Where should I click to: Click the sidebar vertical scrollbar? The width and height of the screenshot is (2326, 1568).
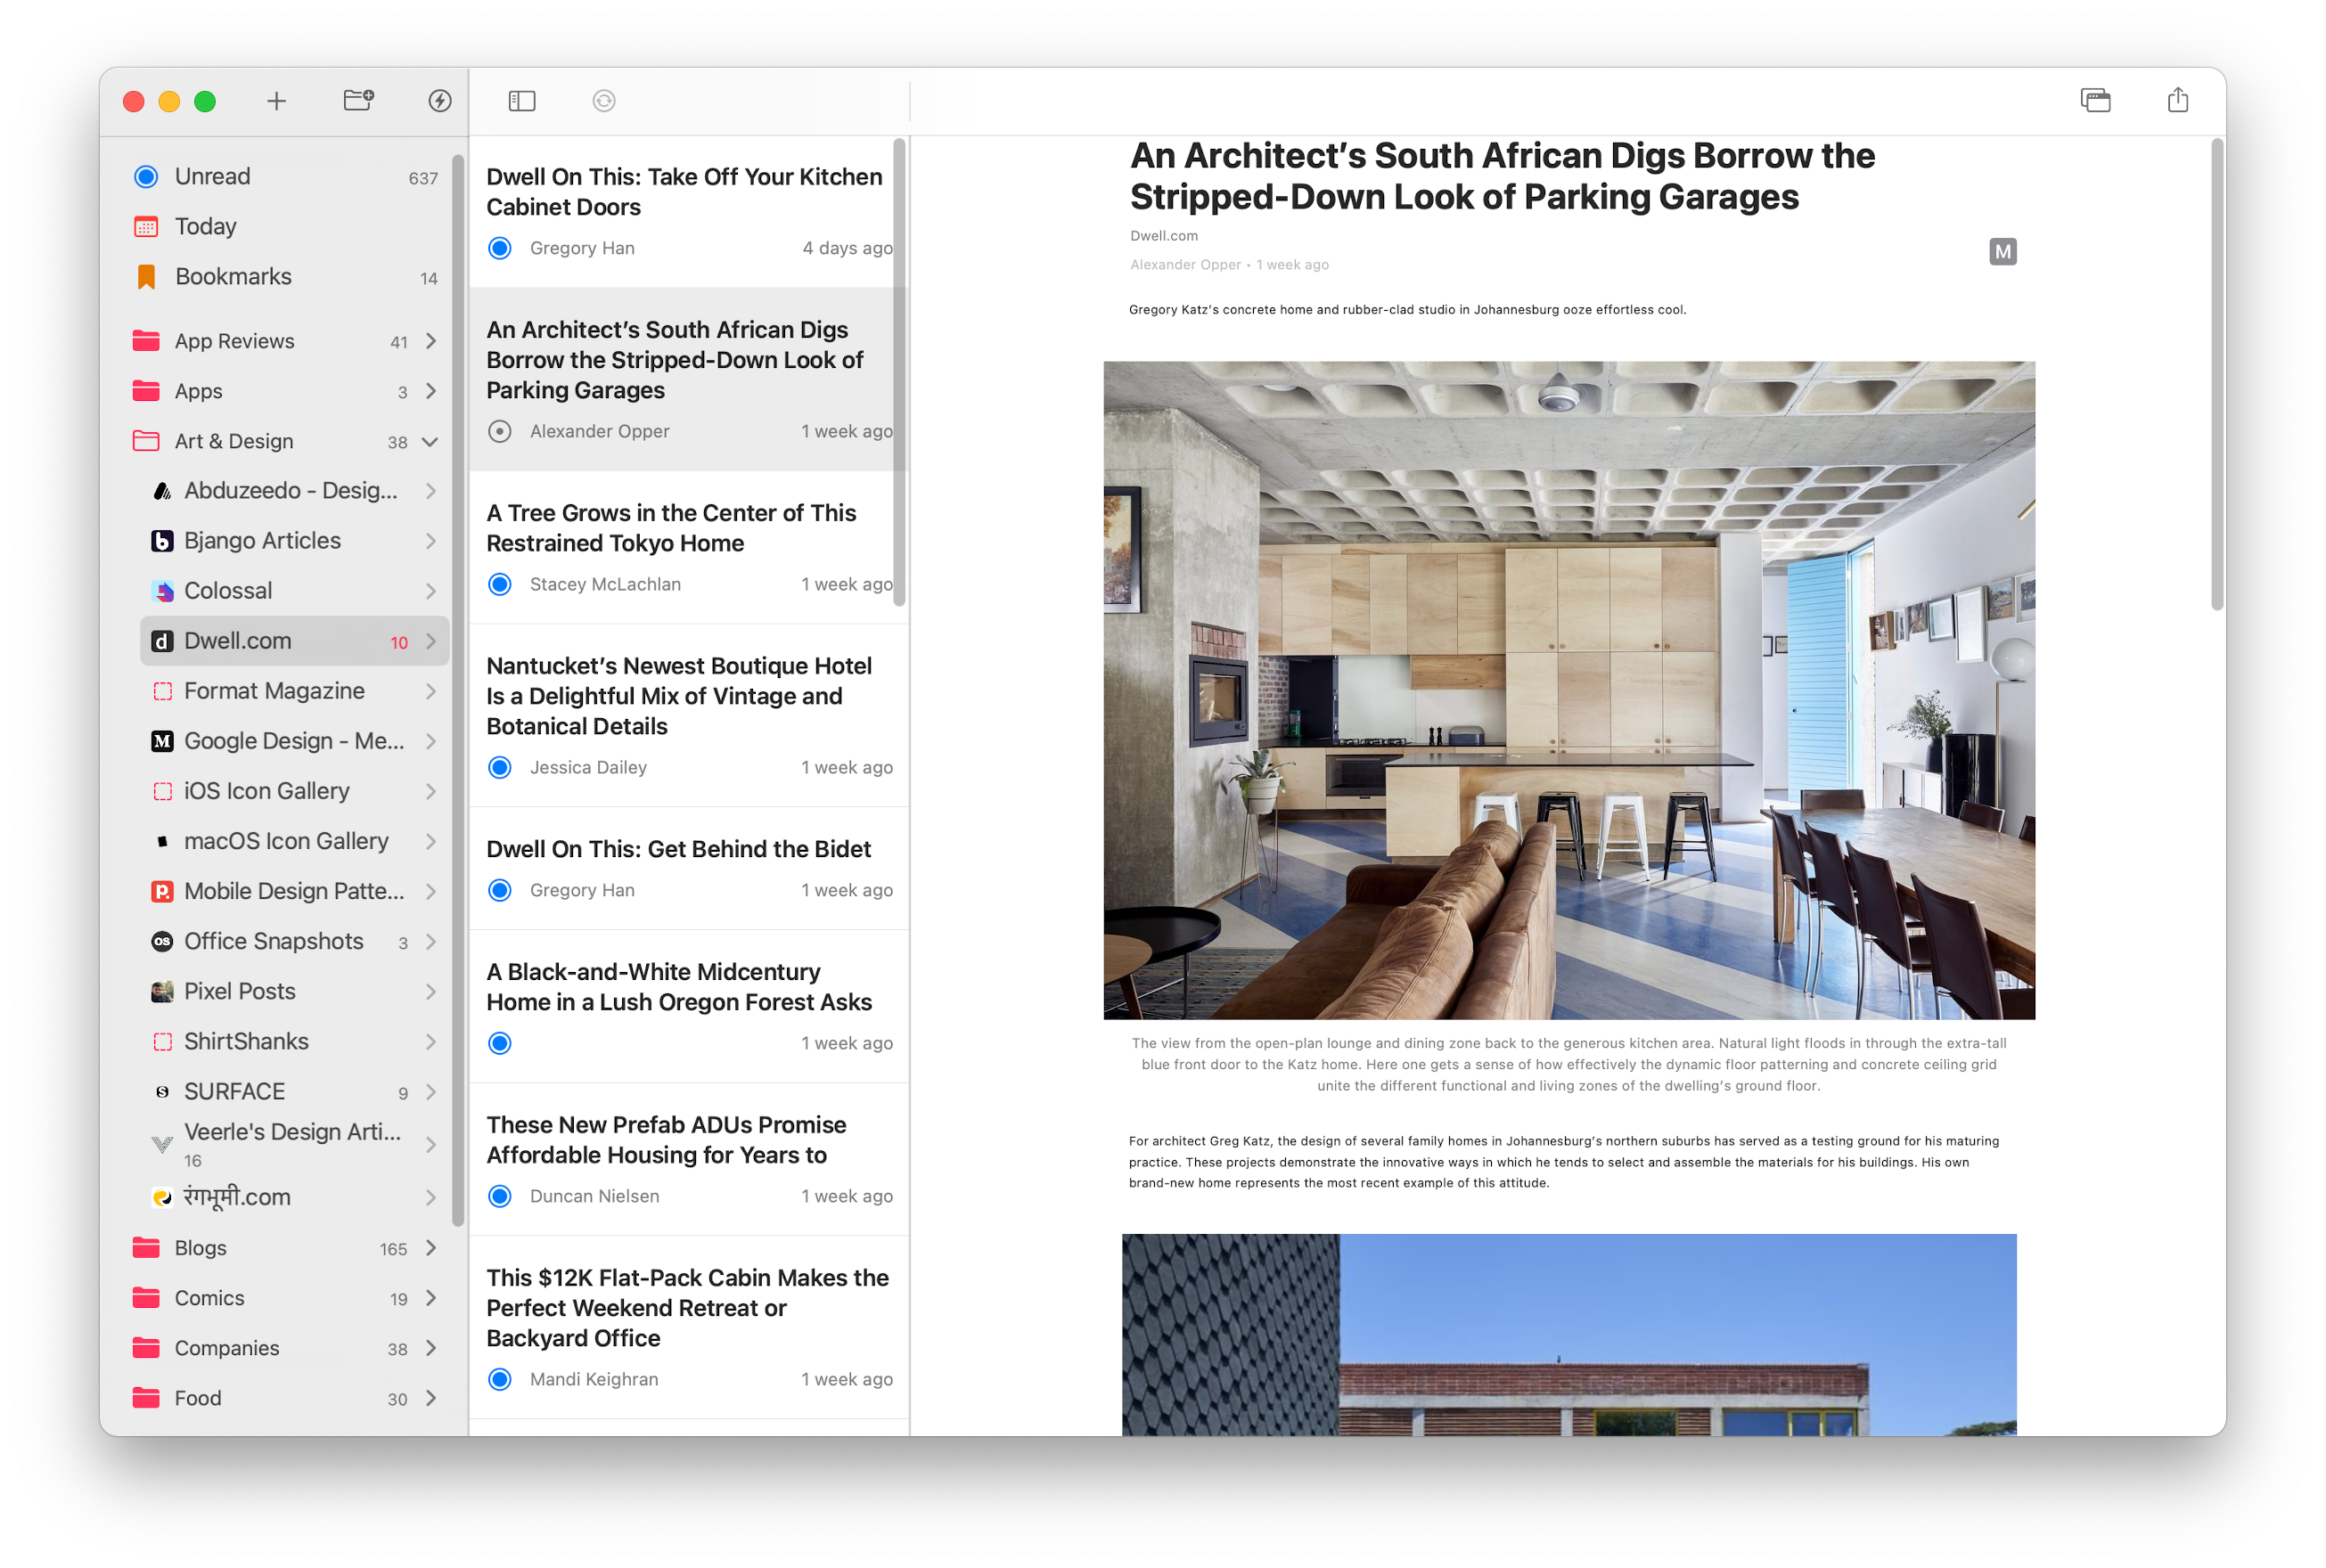coord(458,690)
